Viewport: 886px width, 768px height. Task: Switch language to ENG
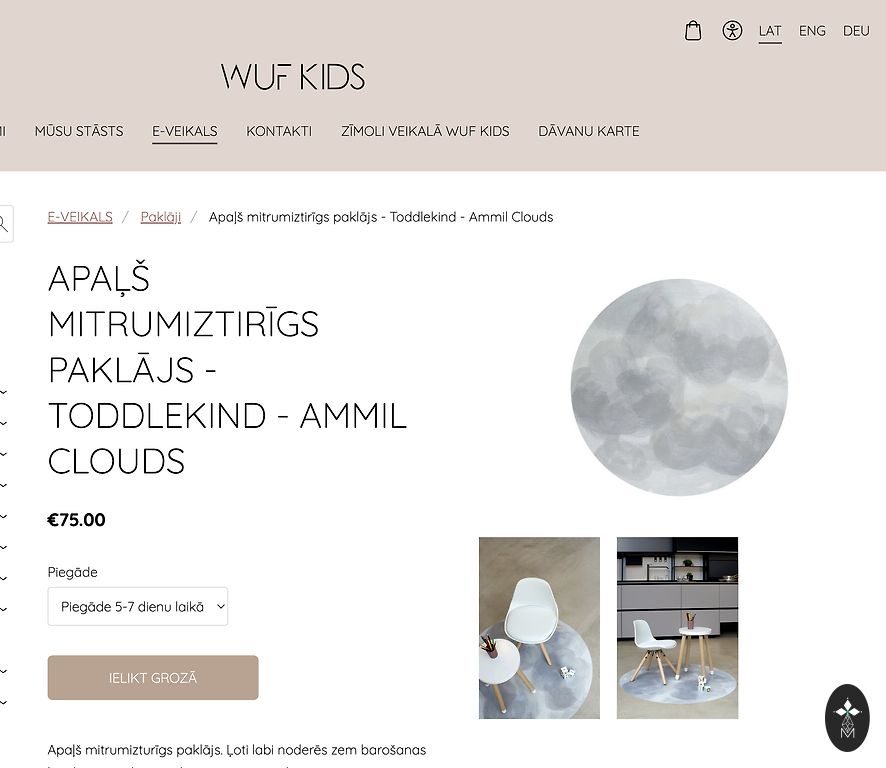click(812, 31)
